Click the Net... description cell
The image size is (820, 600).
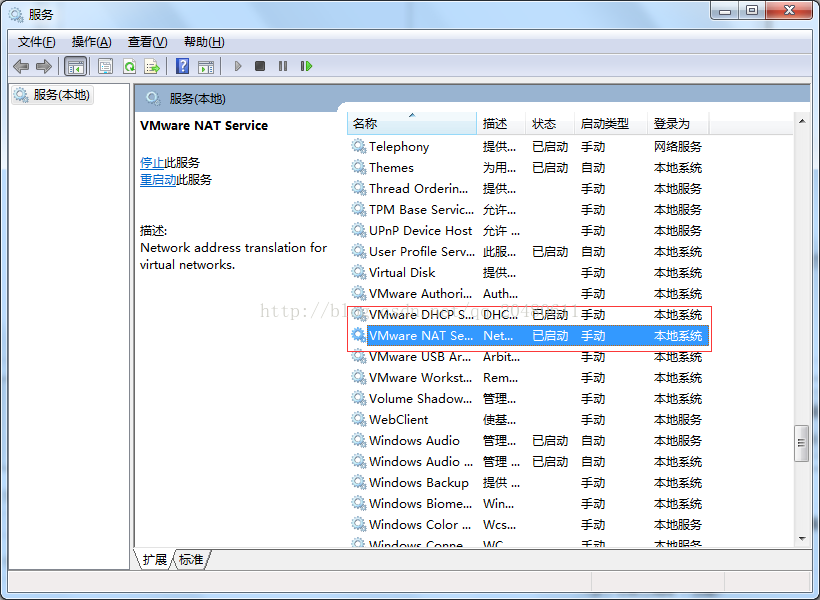tap(498, 335)
